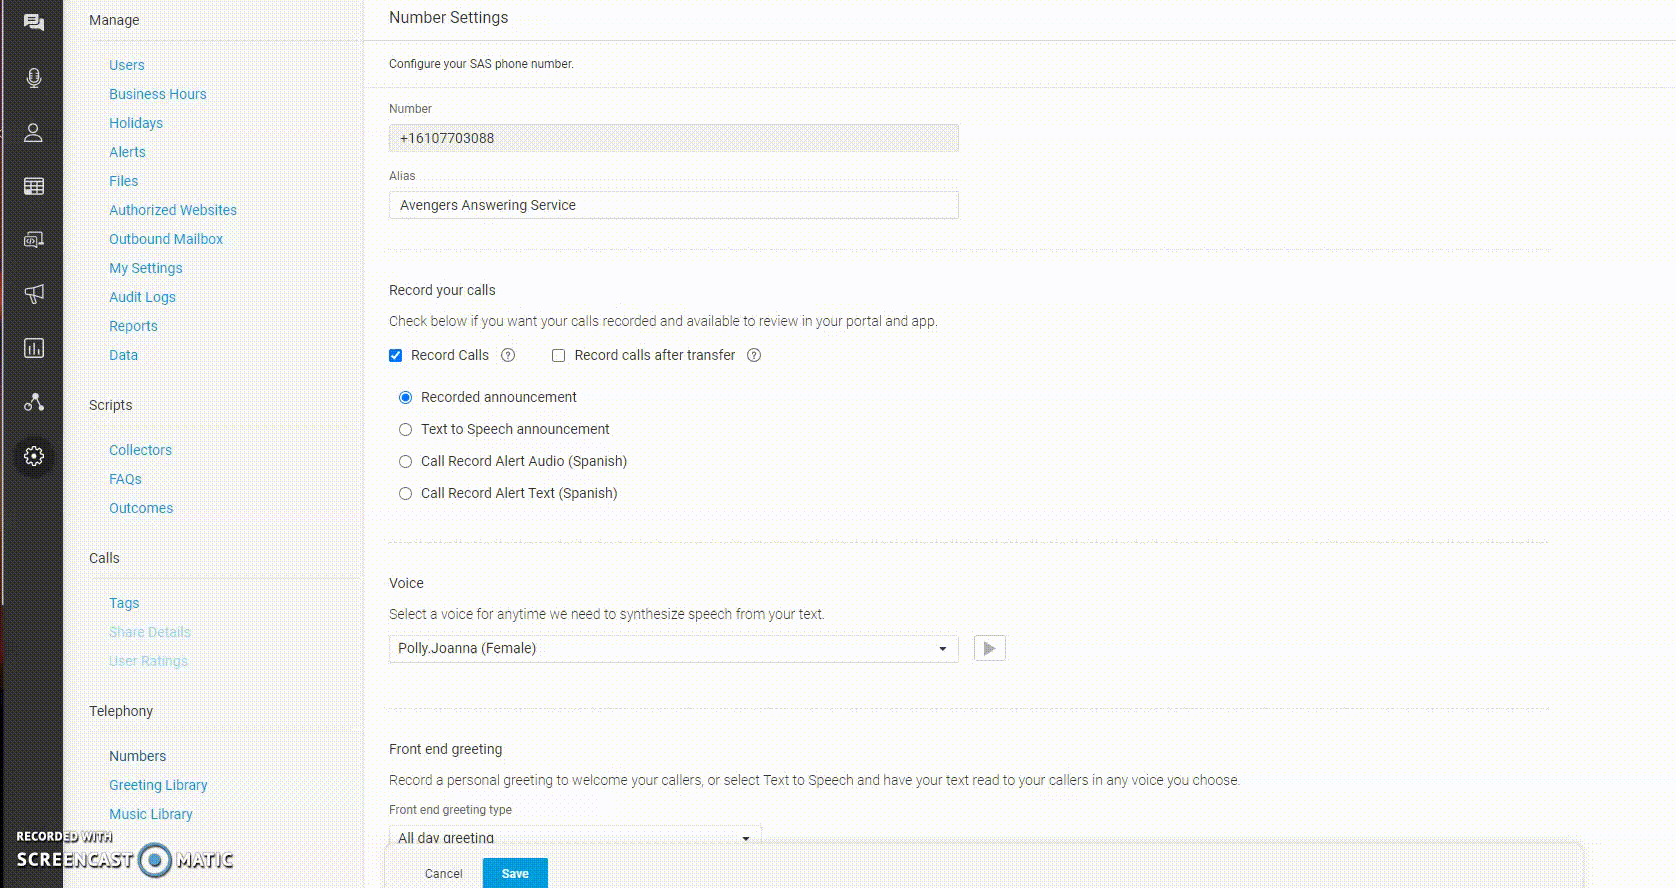Click help icon next to Record Calls
Image resolution: width=1676 pixels, height=888 pixels.
[x=508, y=355]
